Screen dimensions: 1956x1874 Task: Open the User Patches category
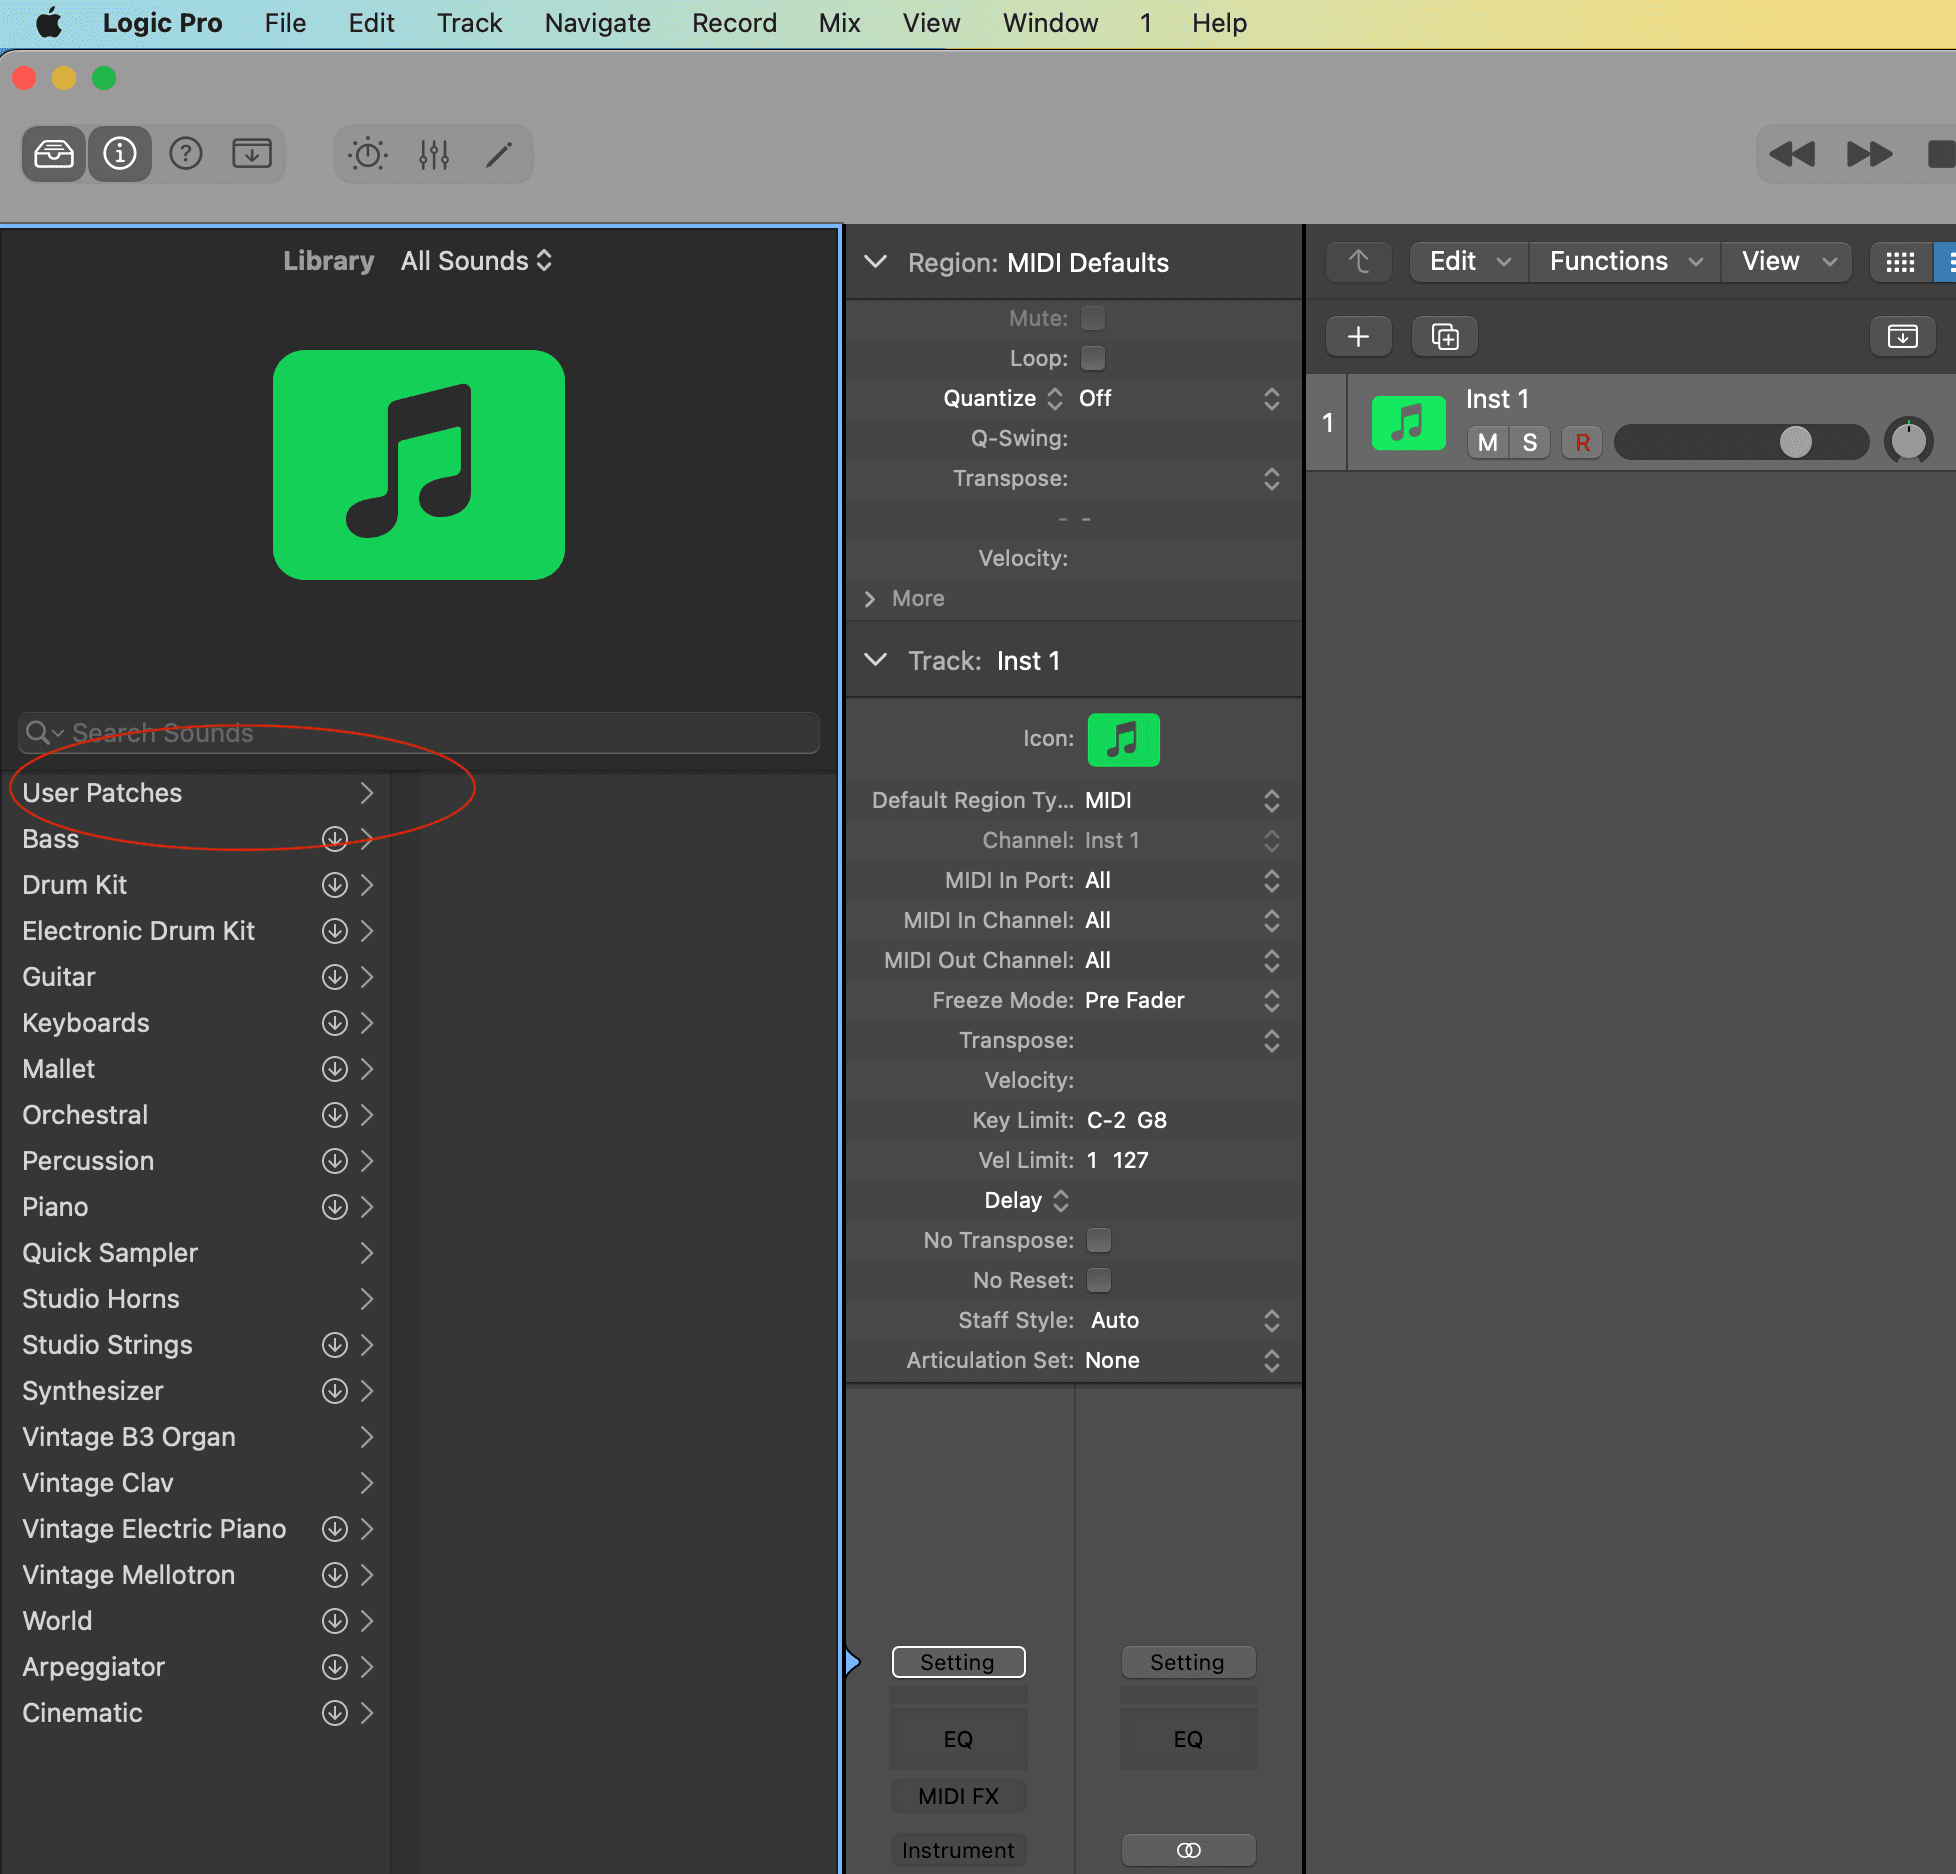[196, 793]
